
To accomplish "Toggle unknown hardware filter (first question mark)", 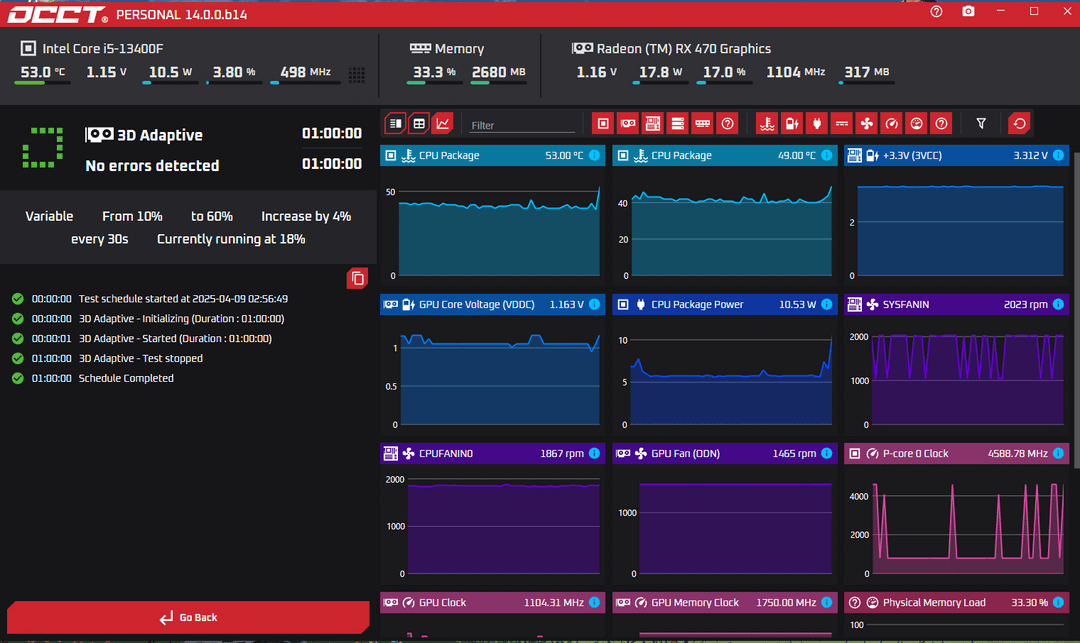I will point(727,124).
